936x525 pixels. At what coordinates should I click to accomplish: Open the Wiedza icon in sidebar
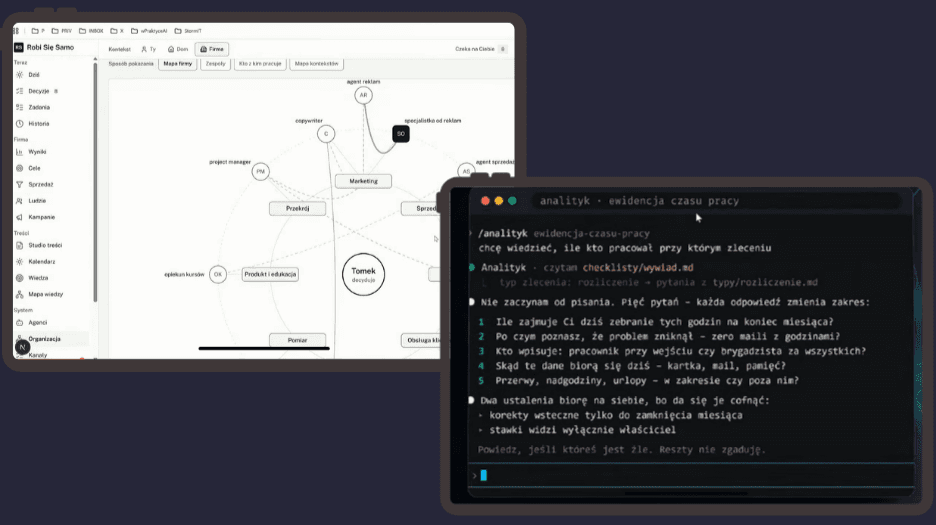coord(20,278)
